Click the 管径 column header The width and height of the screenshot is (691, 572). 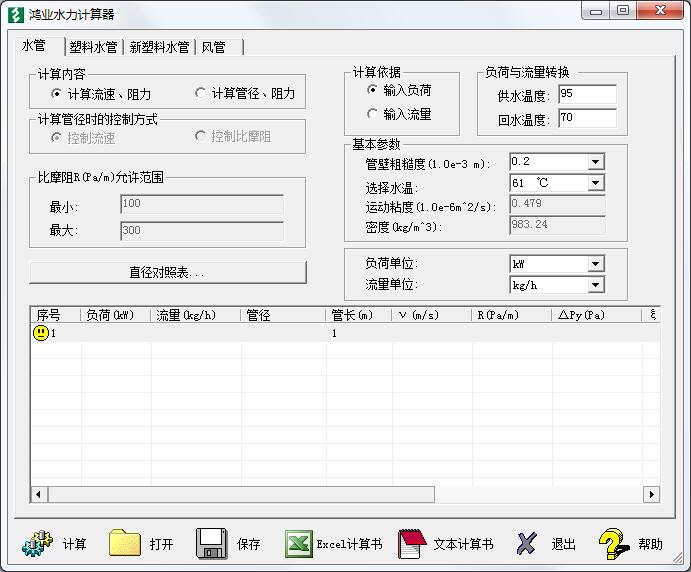tap(283, 315)
